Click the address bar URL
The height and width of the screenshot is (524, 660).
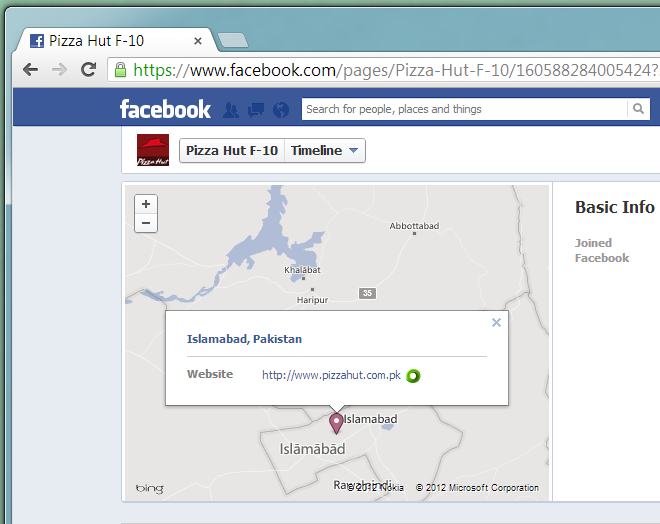point(395,70)
